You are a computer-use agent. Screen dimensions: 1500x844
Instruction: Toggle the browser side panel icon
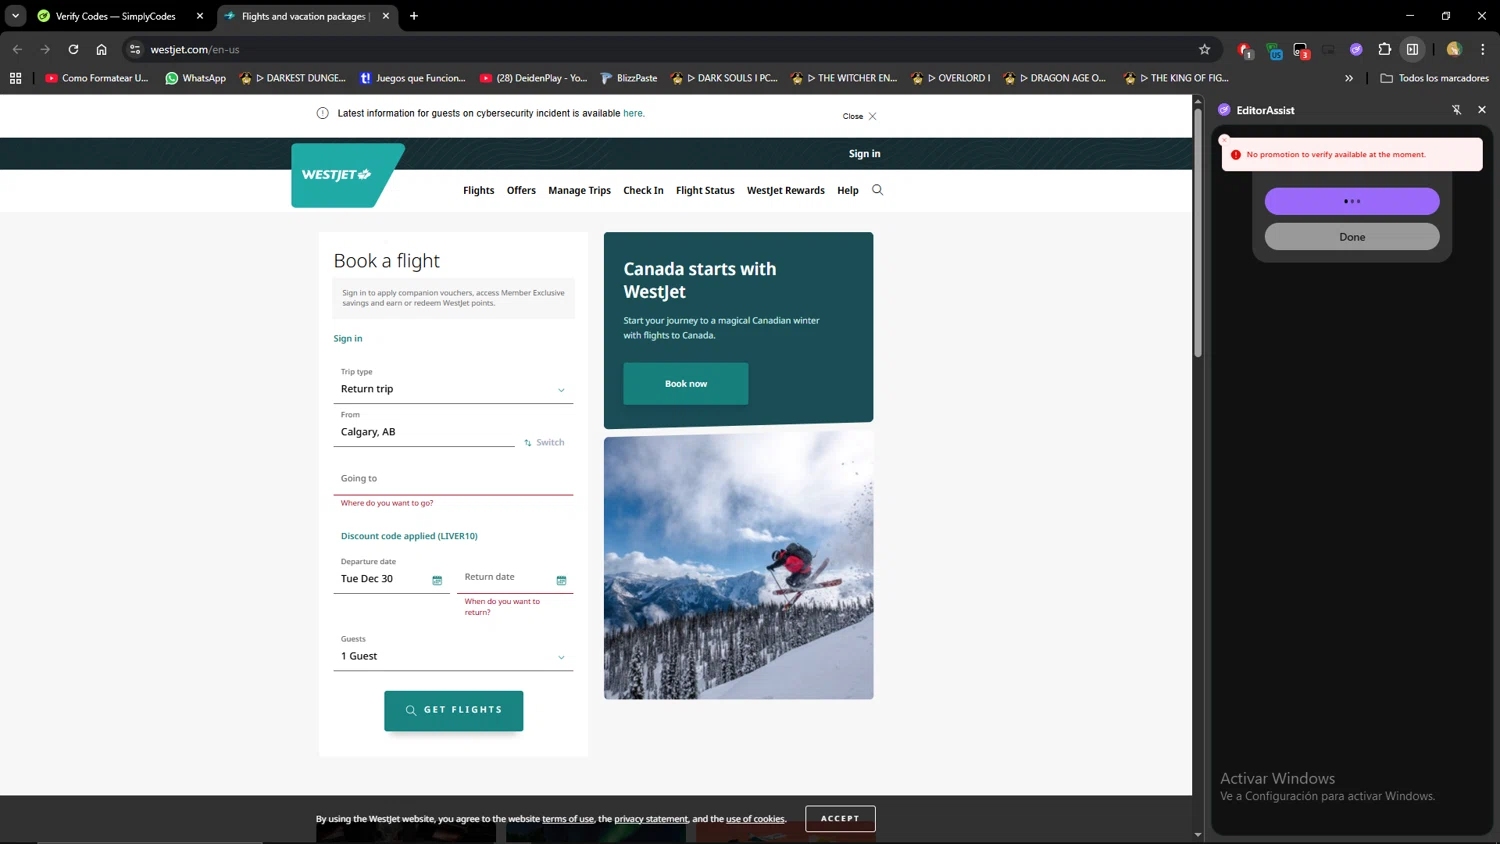pyautogui.click(x=1412, y=49)
